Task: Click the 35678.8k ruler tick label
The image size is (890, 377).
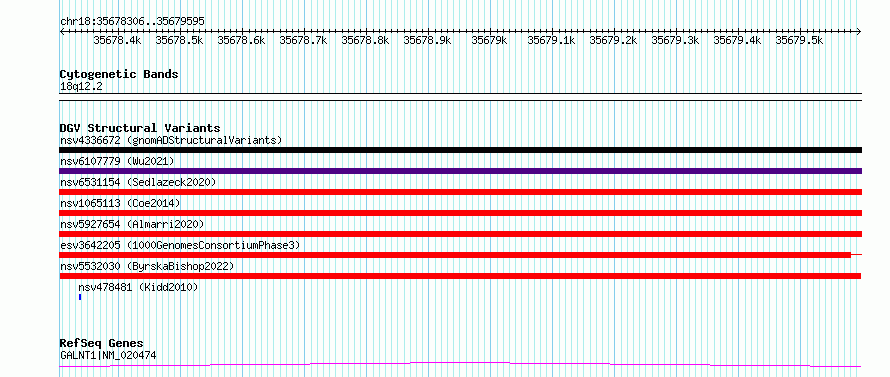Action: click(x=365, y=40)
